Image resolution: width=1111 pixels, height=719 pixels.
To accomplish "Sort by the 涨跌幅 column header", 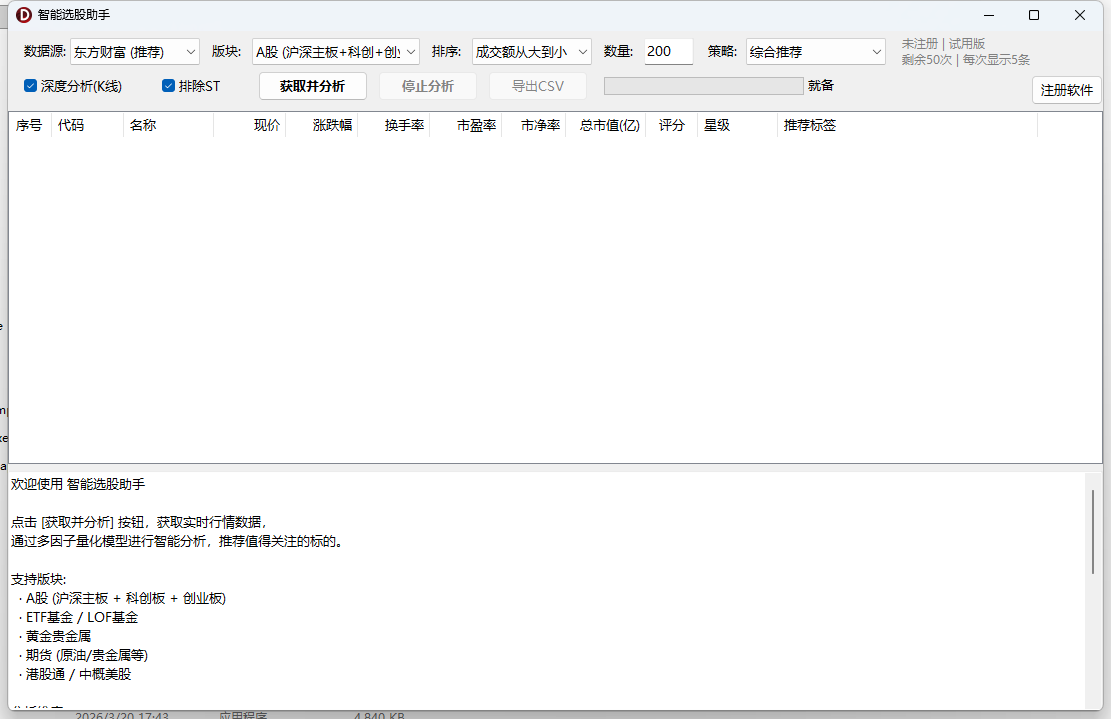I will tap(322, 125).
